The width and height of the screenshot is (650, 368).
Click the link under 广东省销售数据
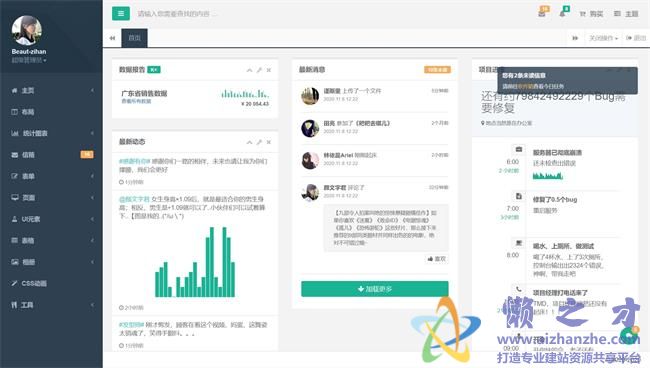[136, 101]
